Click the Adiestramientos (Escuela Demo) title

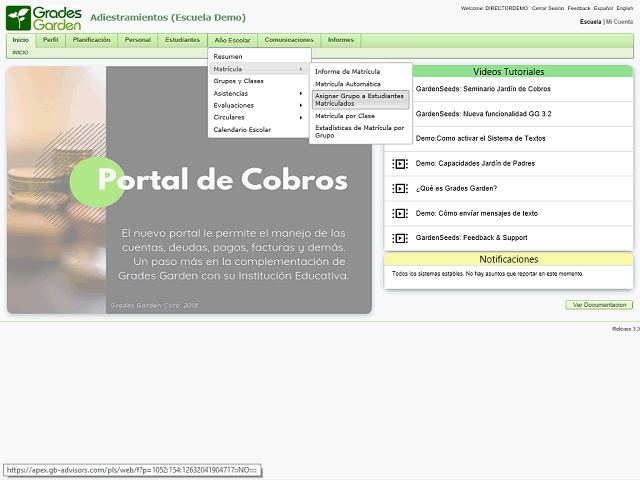click(x=168, y=18)
